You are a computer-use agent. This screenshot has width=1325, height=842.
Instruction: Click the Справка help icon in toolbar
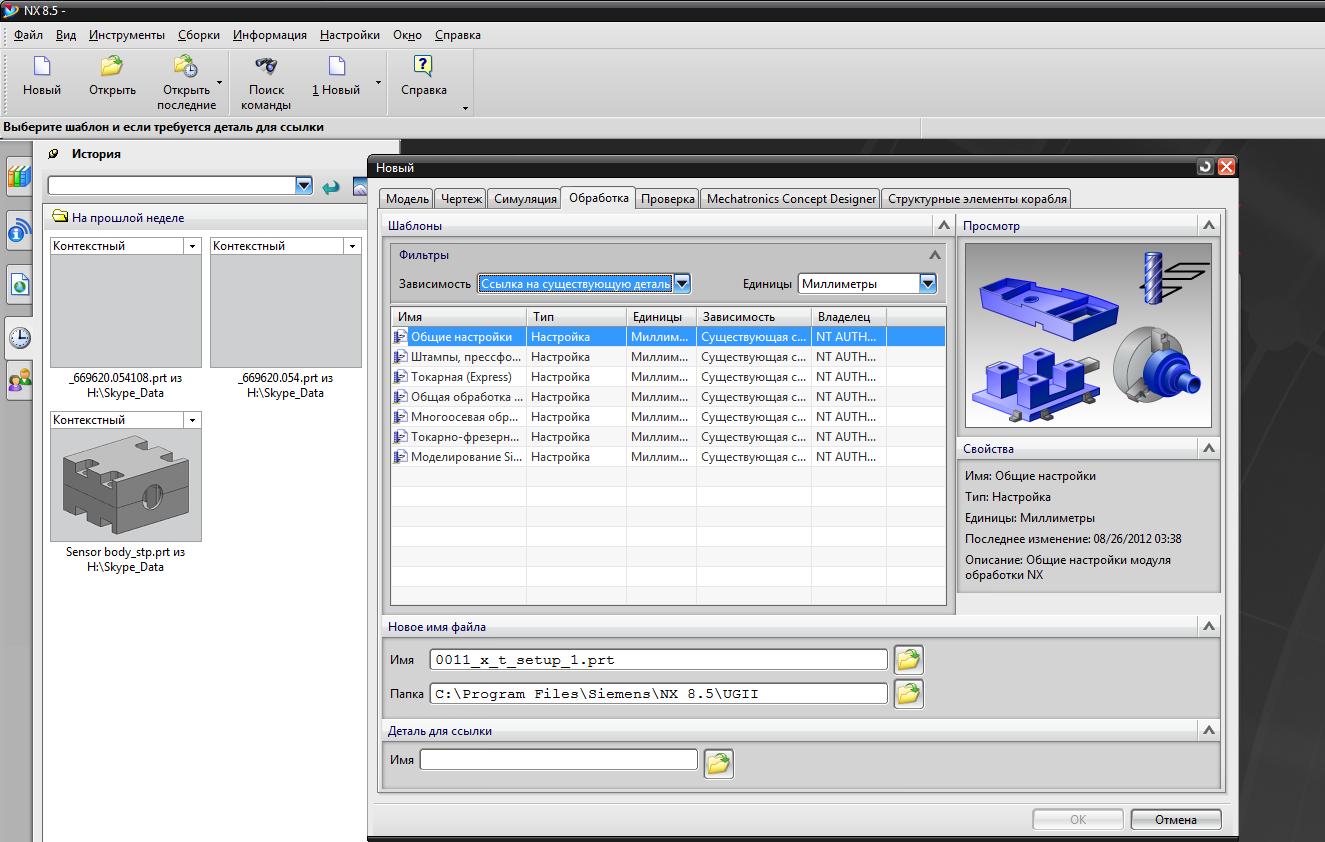click(x=423, y=68)
